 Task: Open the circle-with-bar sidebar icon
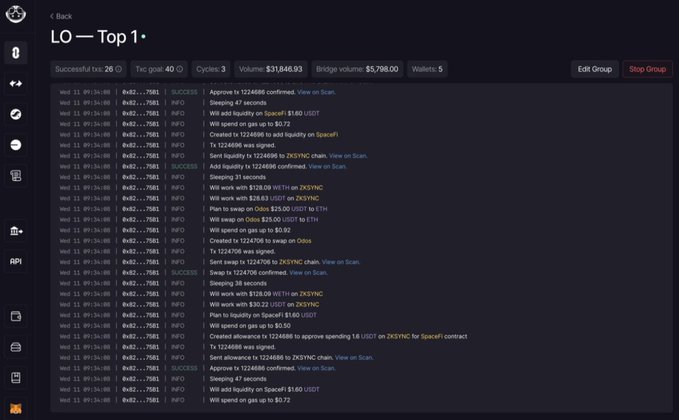click(16, 145)
